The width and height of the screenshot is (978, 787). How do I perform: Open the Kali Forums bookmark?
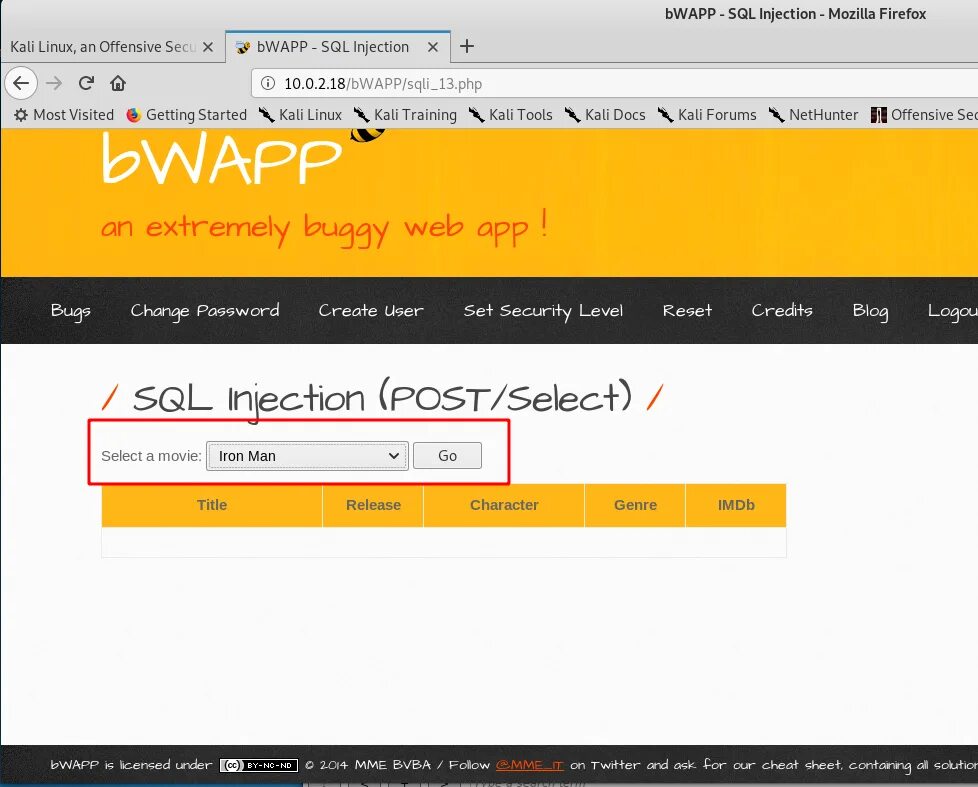click(x=707, y=115)
